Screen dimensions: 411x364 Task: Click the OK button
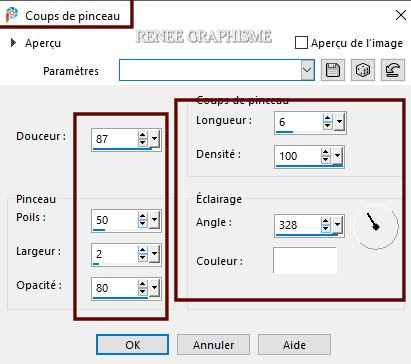(133, 345)
